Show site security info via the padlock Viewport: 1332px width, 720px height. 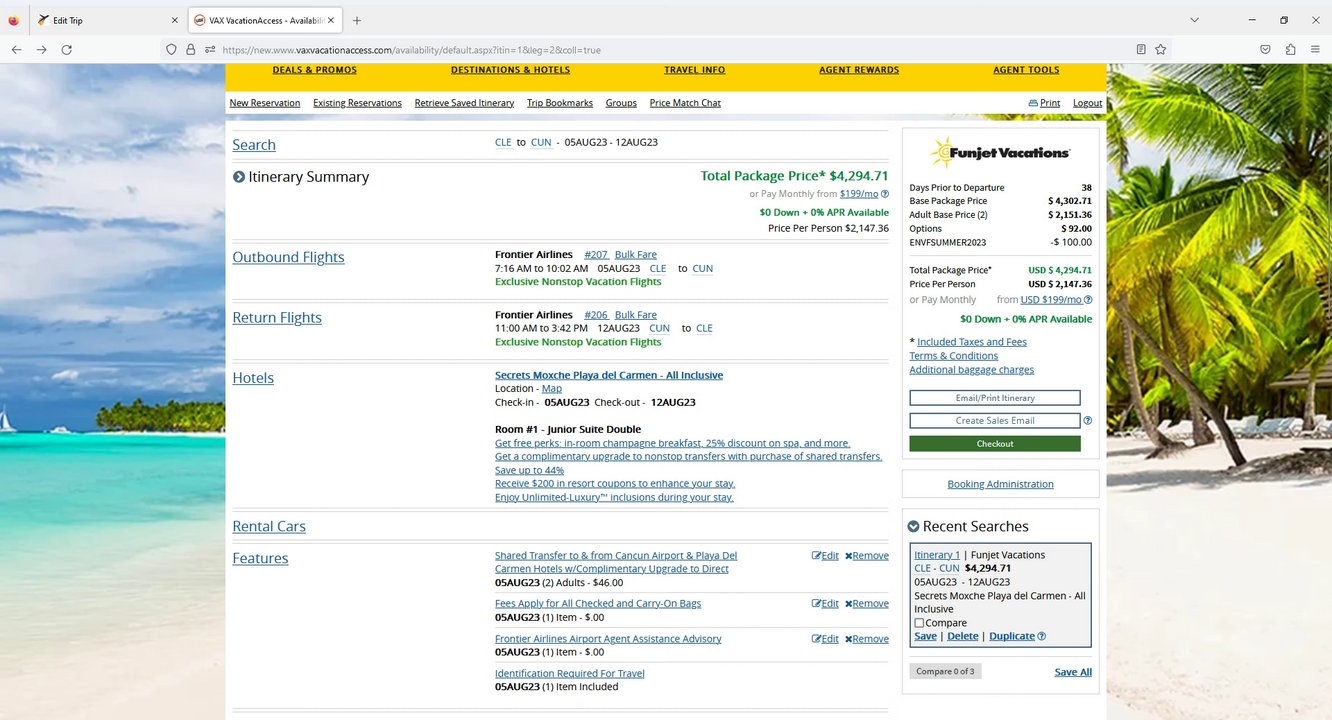click(190, 49)
